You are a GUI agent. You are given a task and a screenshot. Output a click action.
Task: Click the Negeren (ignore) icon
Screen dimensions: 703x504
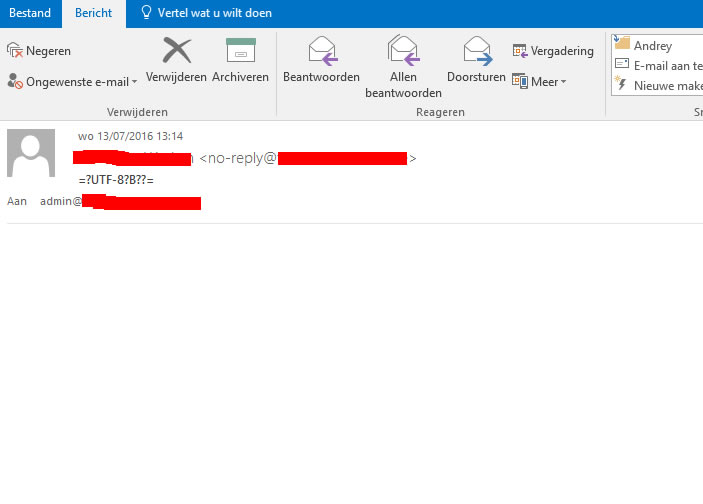coord(15,51)
